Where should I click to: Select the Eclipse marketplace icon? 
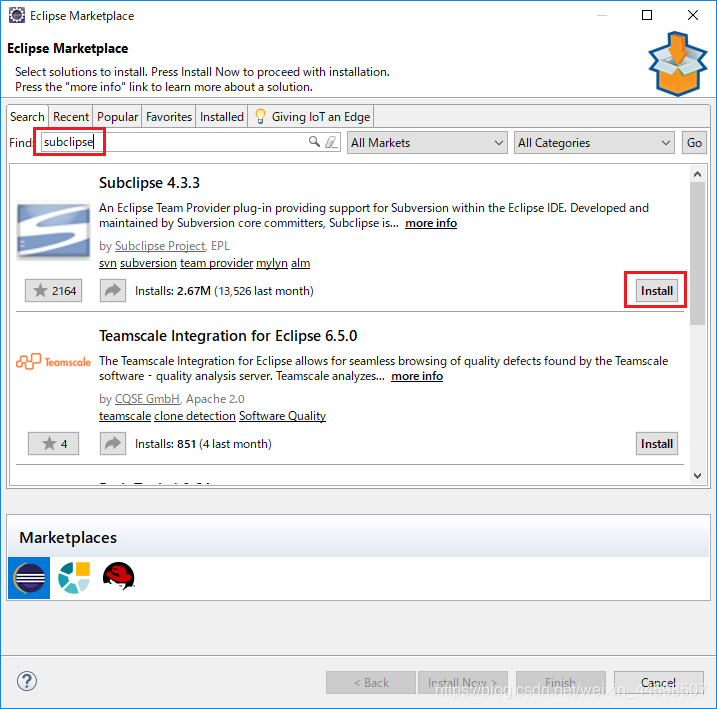(x=29, y=578)
